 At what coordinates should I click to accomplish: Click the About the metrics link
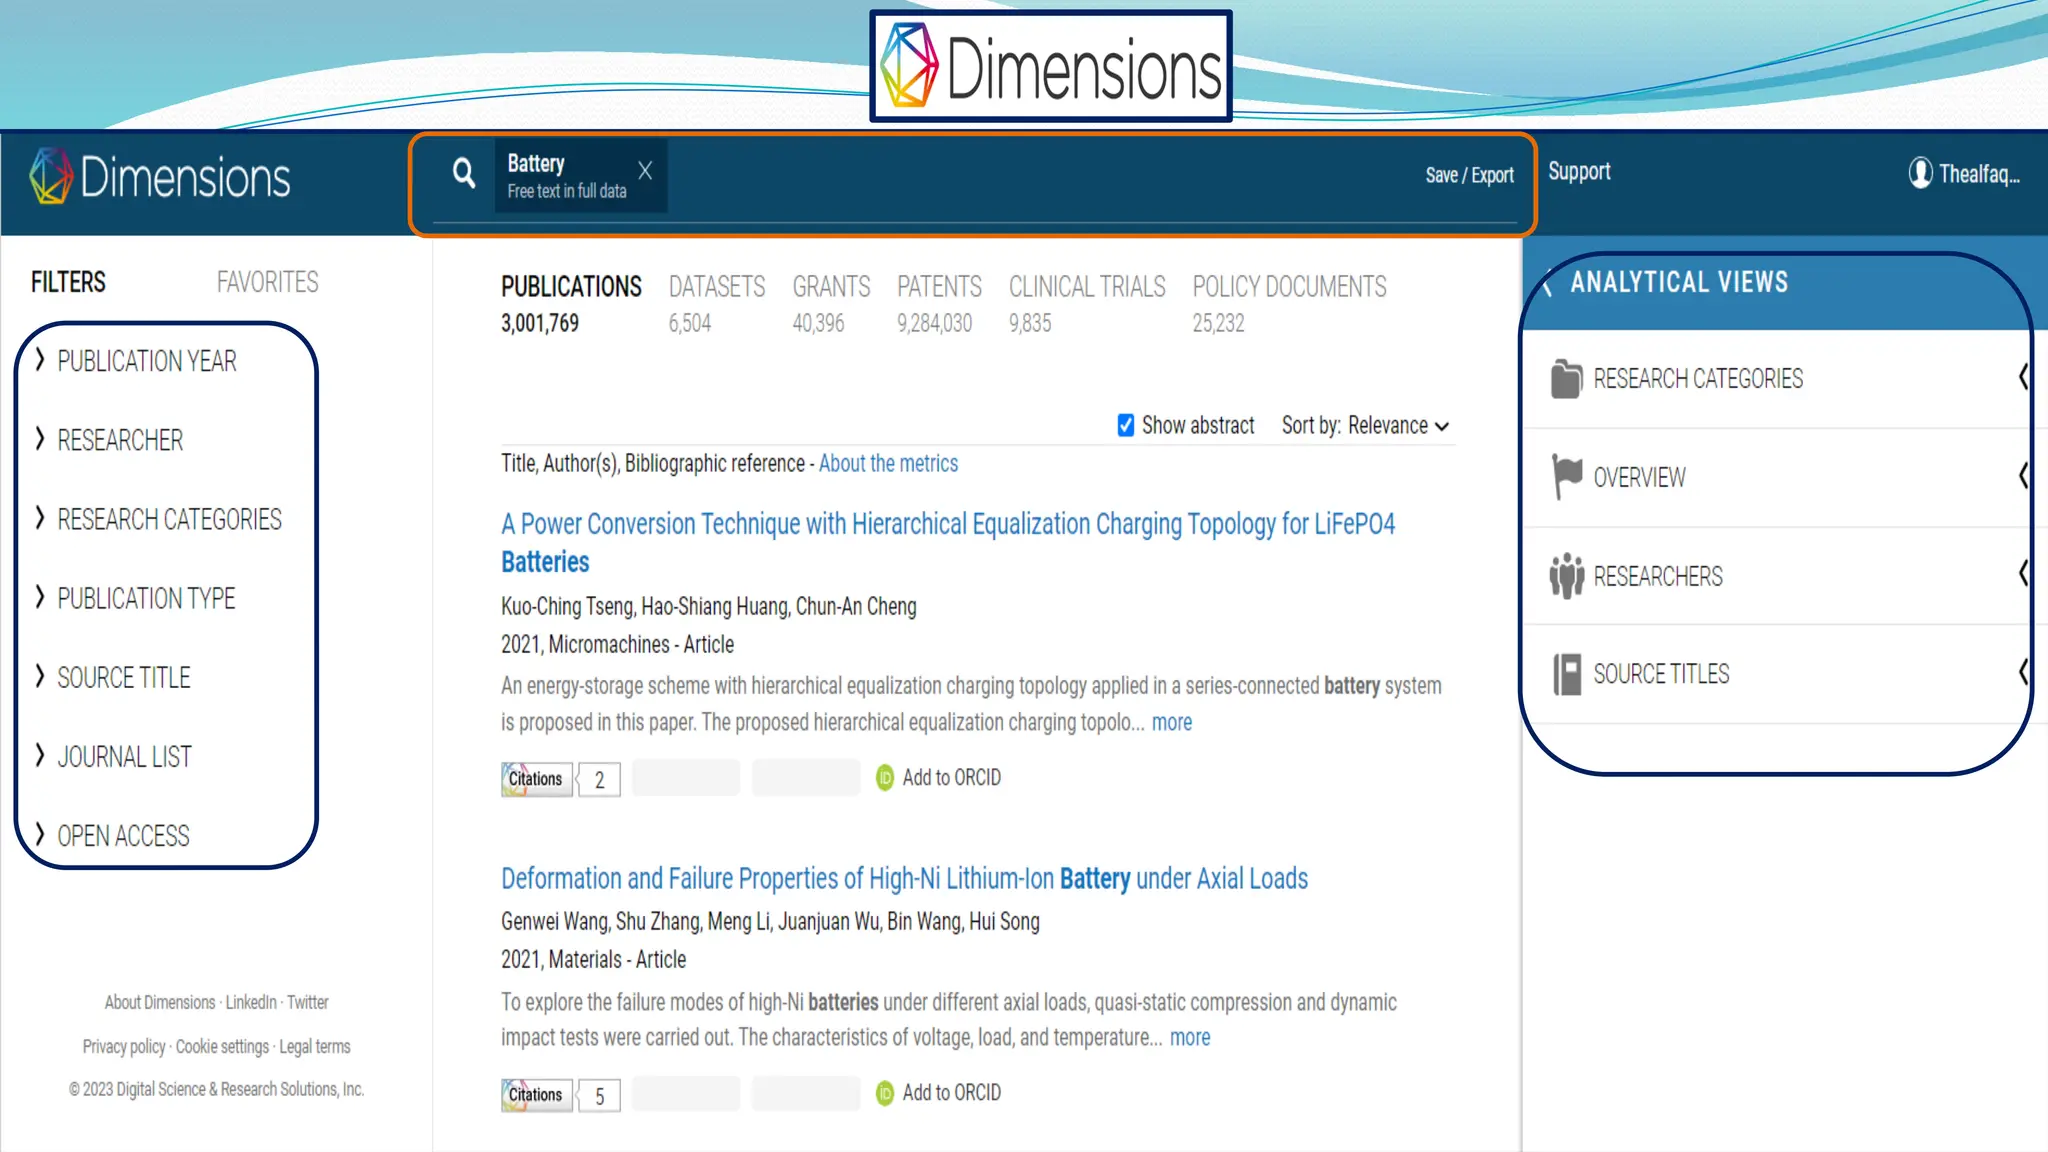tap(888, 464)
